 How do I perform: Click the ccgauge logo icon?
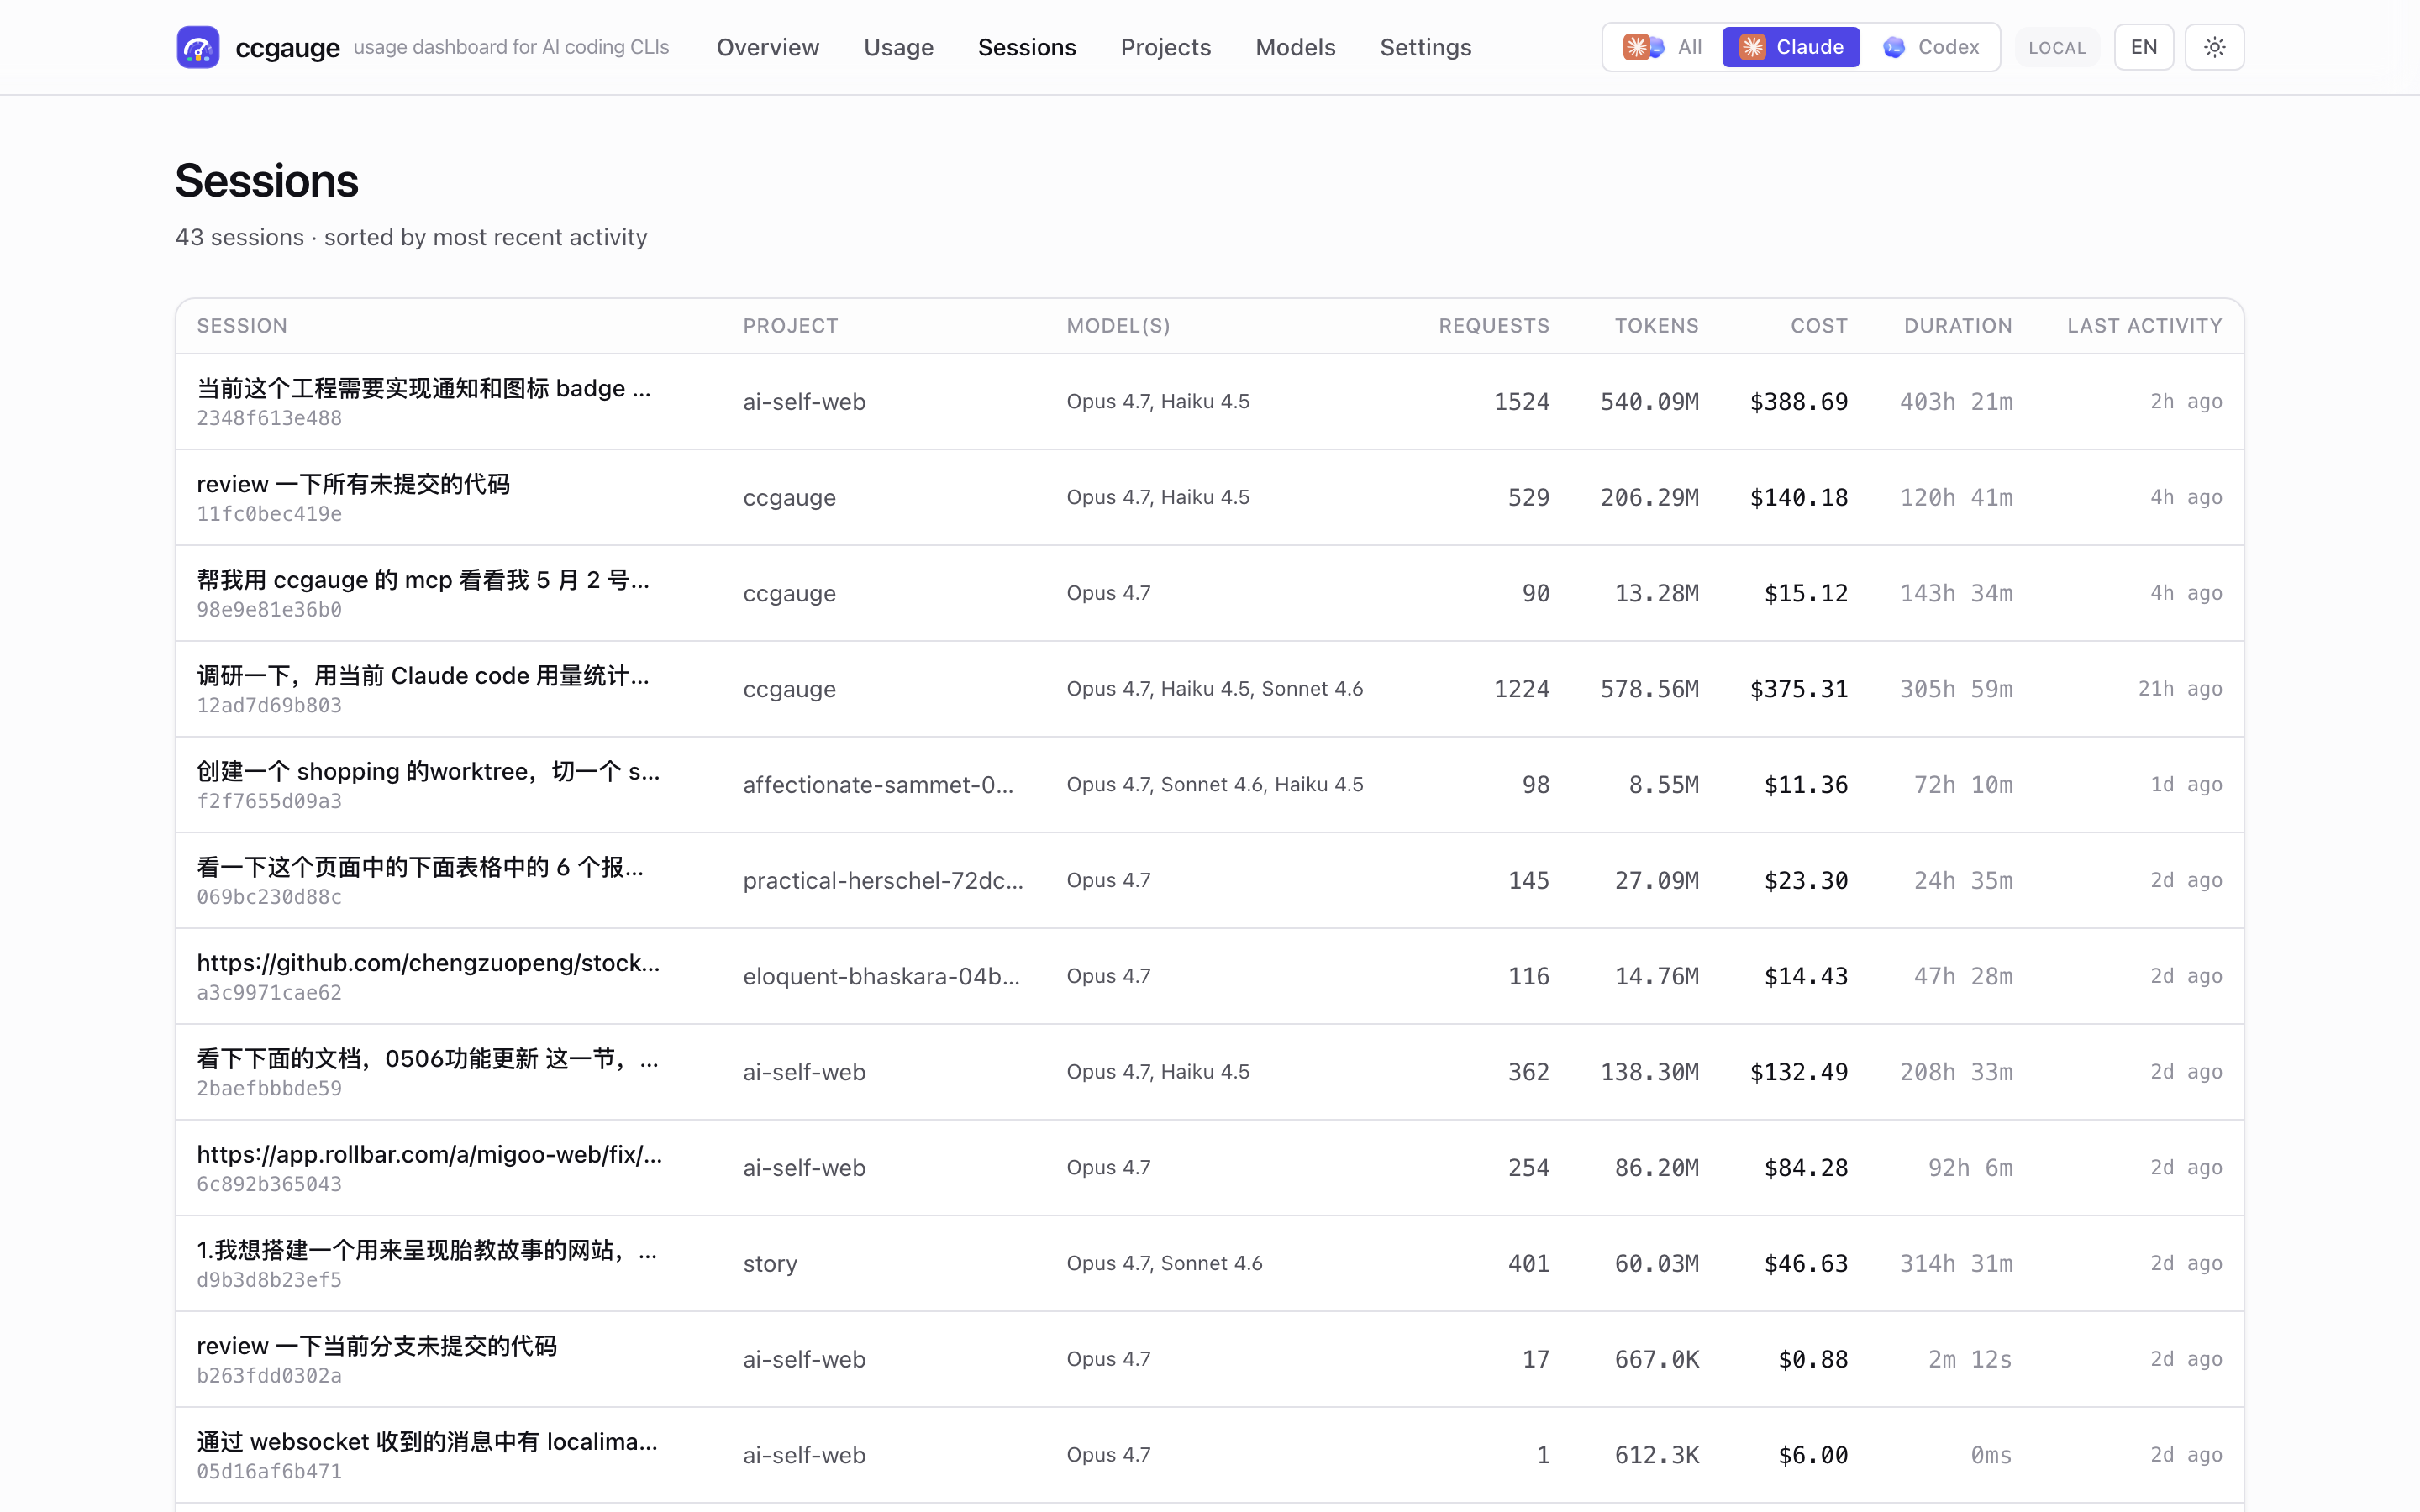click(198, 47)
